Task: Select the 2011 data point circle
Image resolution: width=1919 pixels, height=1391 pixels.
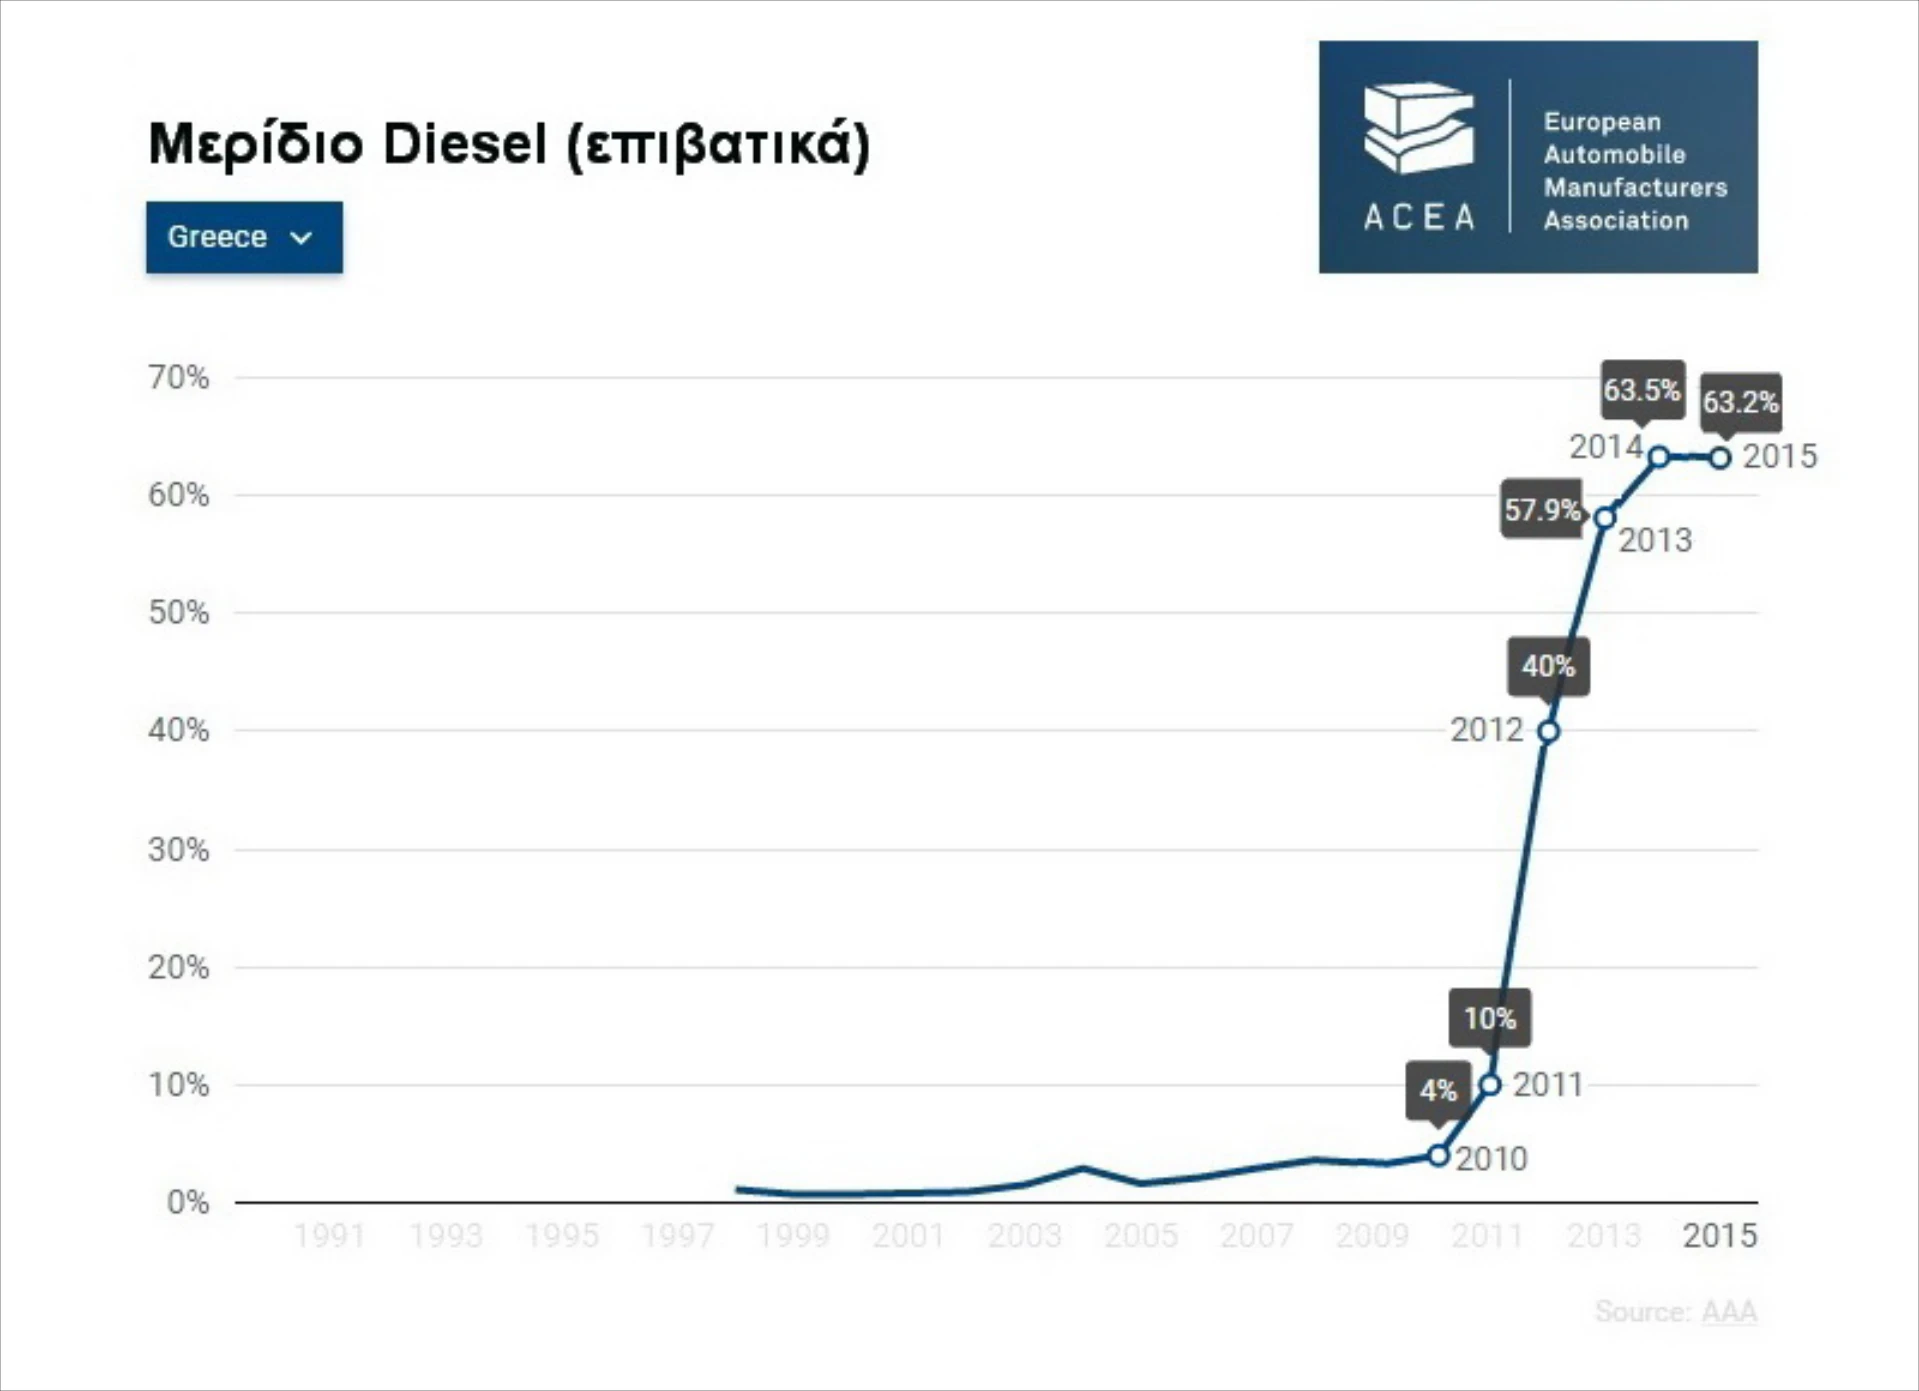Action: coord(1490,1084)
